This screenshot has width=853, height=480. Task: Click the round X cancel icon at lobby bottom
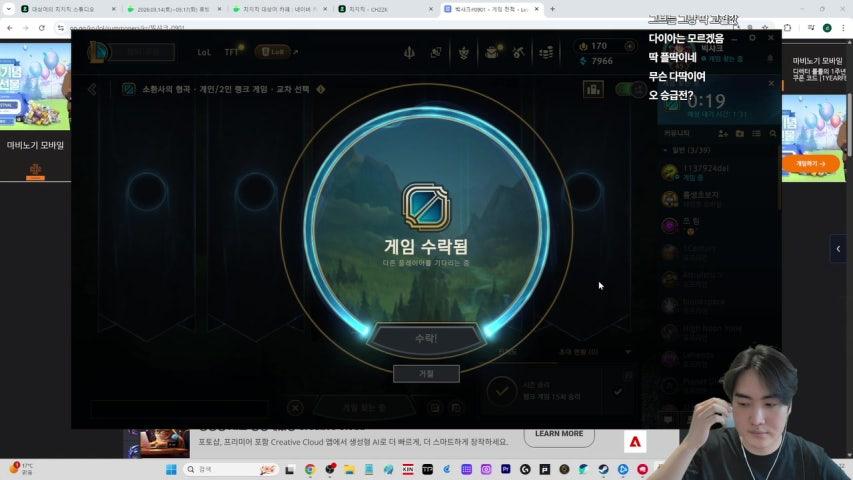tap(295, 408)
